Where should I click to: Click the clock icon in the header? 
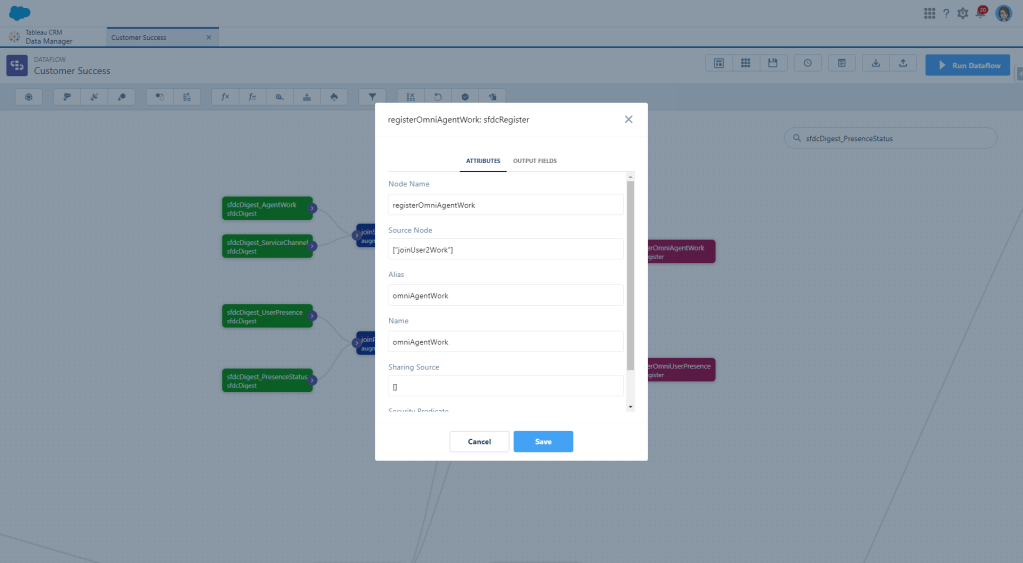click(807, 64)
